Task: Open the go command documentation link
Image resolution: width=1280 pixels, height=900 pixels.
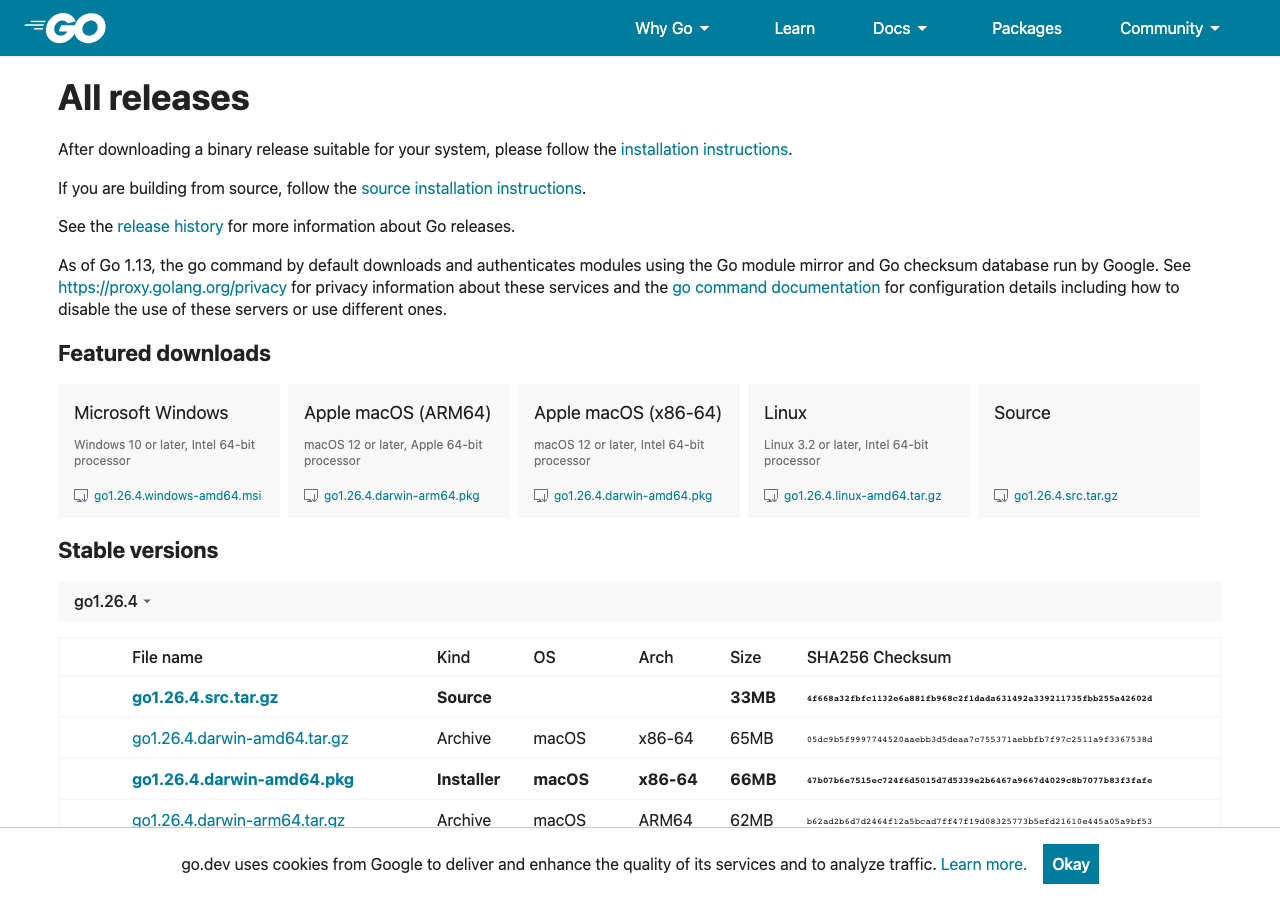Action: point(776,287)
